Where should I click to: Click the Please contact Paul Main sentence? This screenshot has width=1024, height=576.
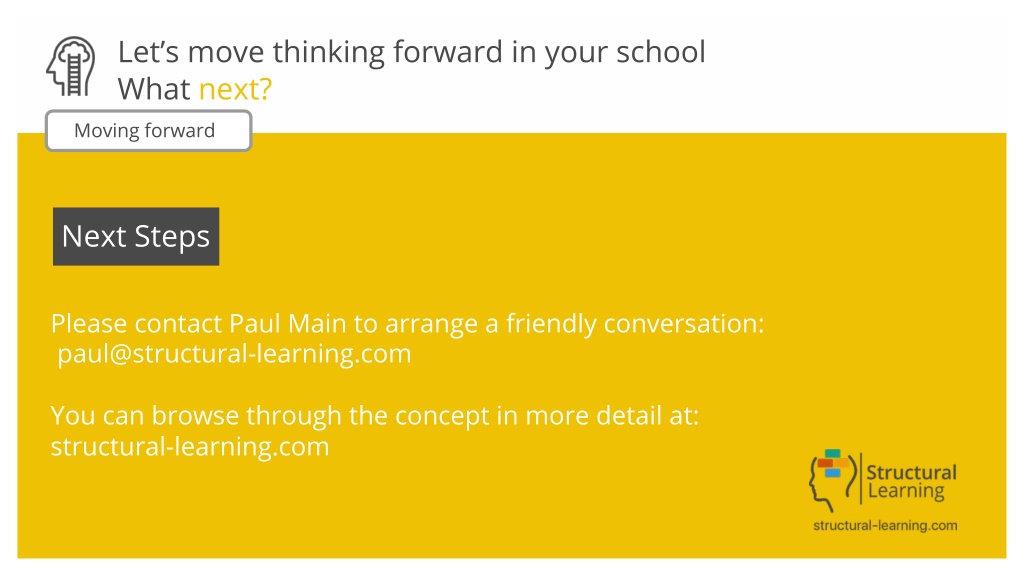(408, 324)
